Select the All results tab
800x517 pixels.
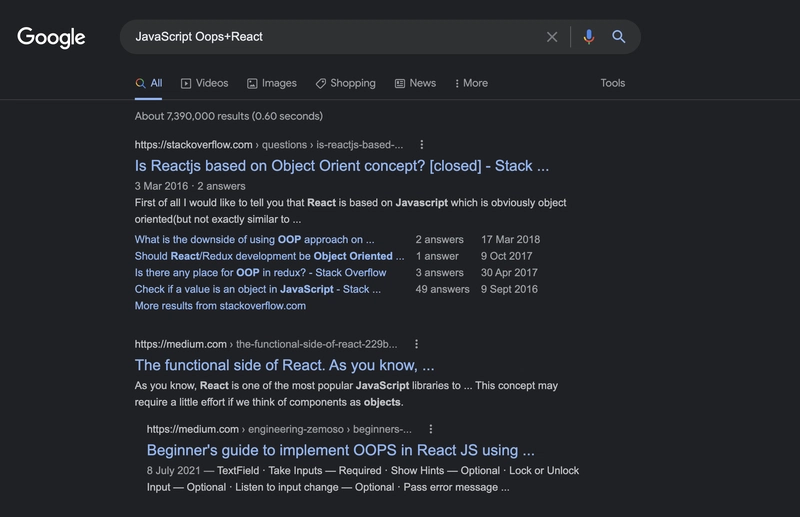click(x=148, y=83)
